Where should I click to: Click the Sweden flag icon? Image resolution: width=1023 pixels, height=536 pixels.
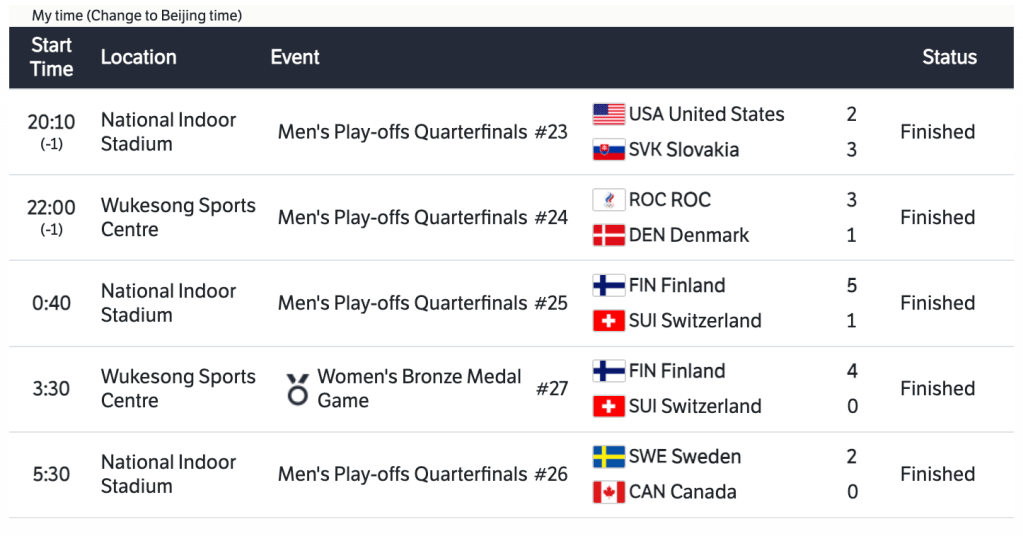(x=608, y=457)
